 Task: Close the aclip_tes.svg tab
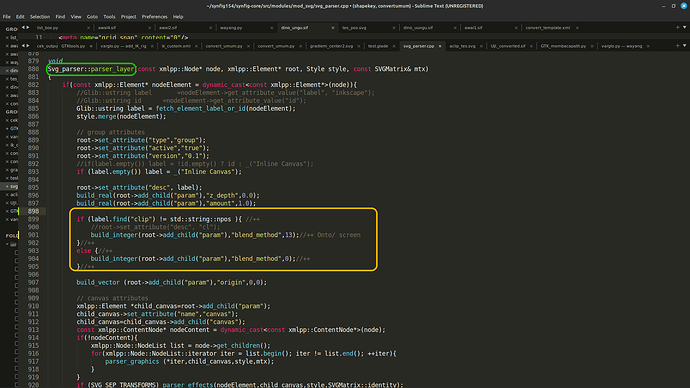(x=481, y=46)
